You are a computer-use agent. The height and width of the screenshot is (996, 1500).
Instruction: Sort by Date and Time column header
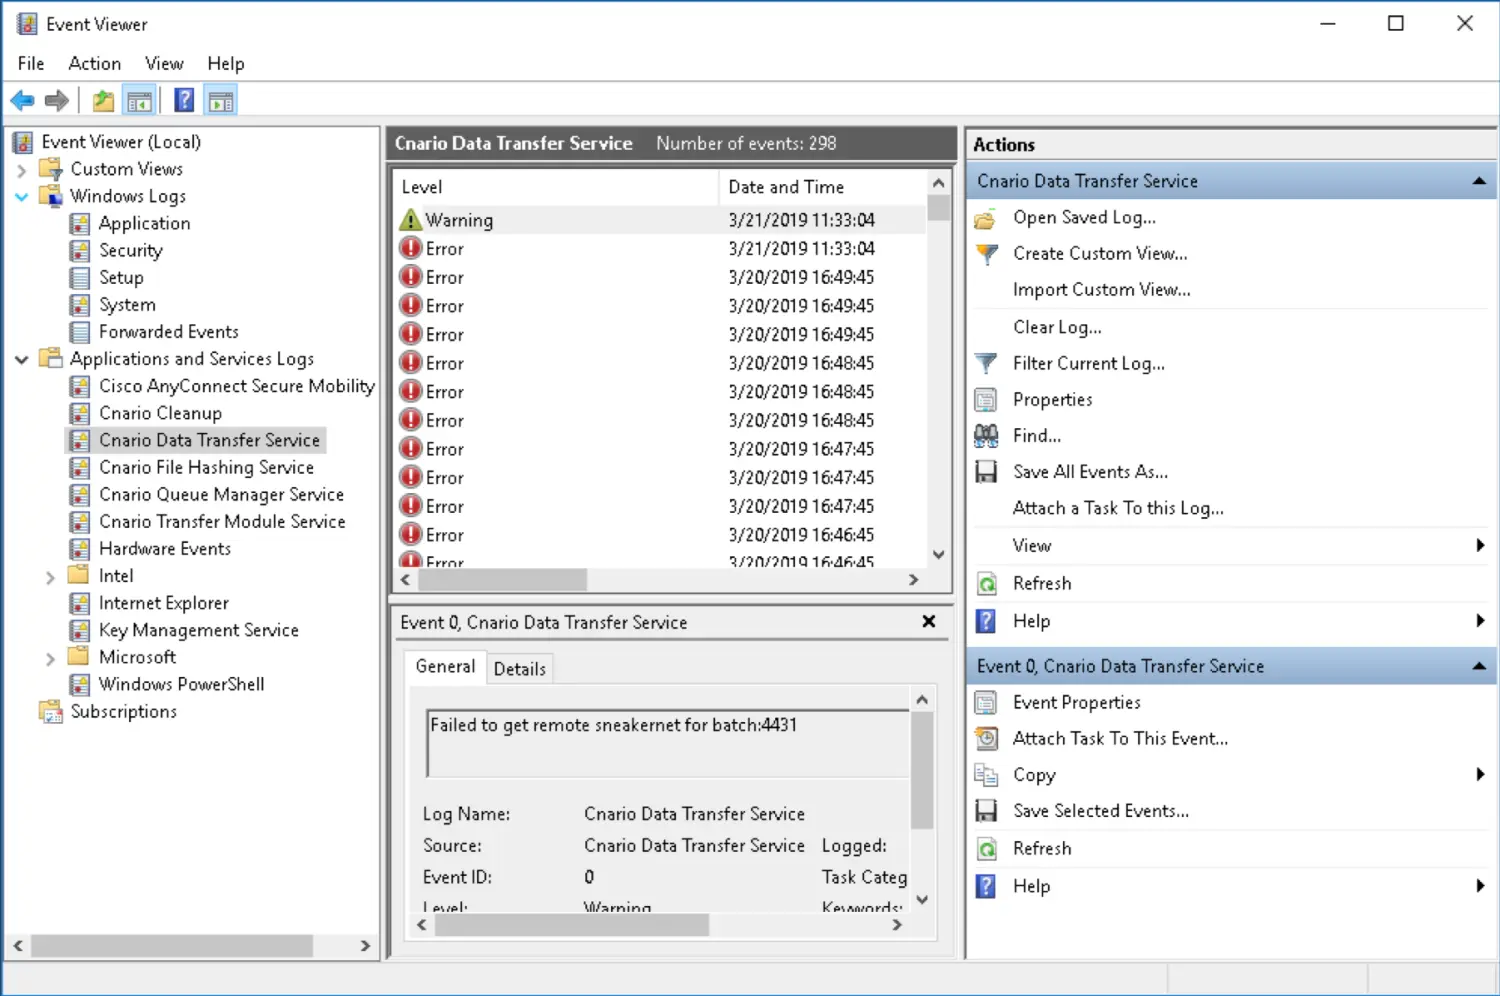click(823, 187)
